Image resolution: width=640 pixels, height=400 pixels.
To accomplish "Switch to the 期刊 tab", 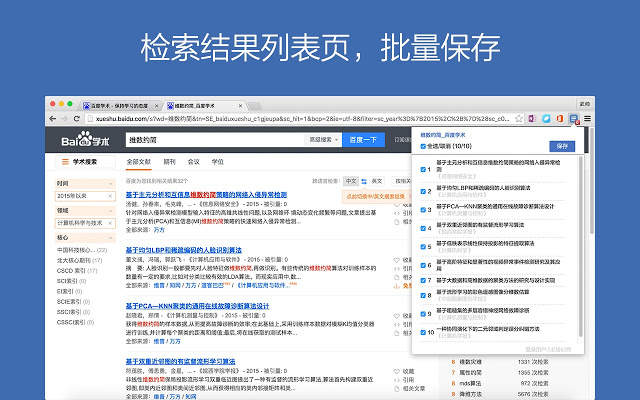I will [169, 162].
